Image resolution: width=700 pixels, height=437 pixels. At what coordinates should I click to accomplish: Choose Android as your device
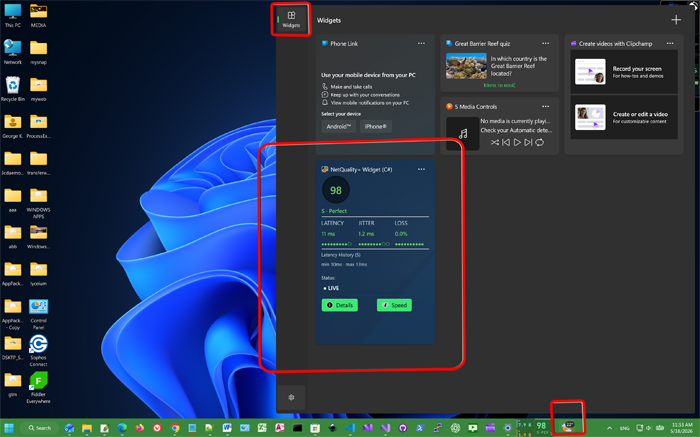(338, 126)
